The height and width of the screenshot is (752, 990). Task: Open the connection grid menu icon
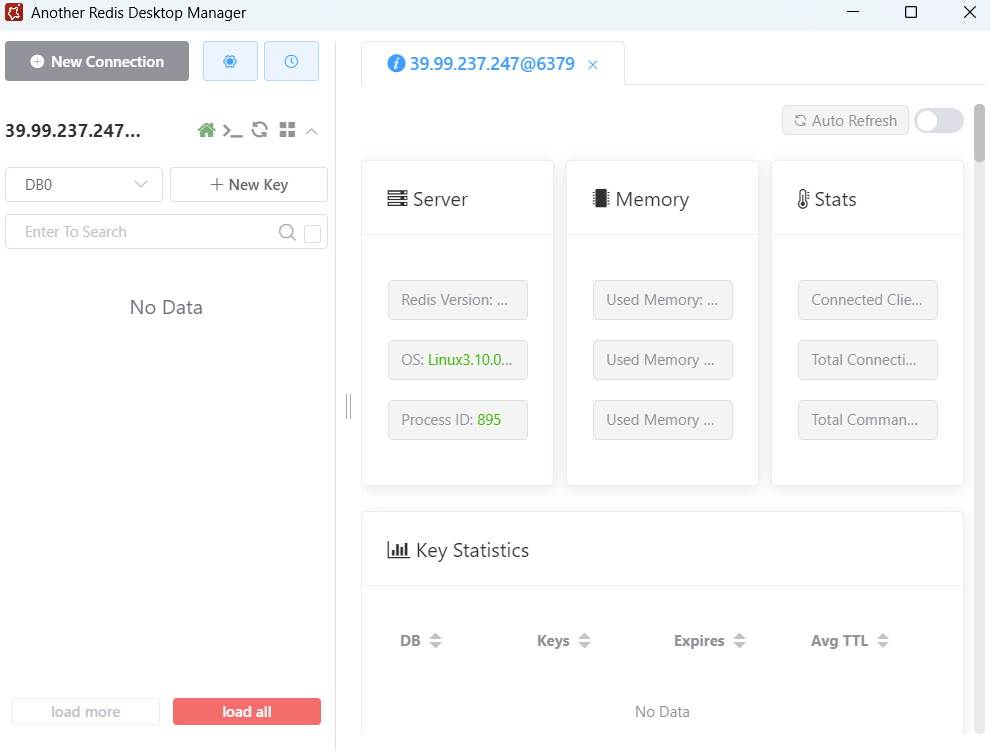tap(287, 130)
